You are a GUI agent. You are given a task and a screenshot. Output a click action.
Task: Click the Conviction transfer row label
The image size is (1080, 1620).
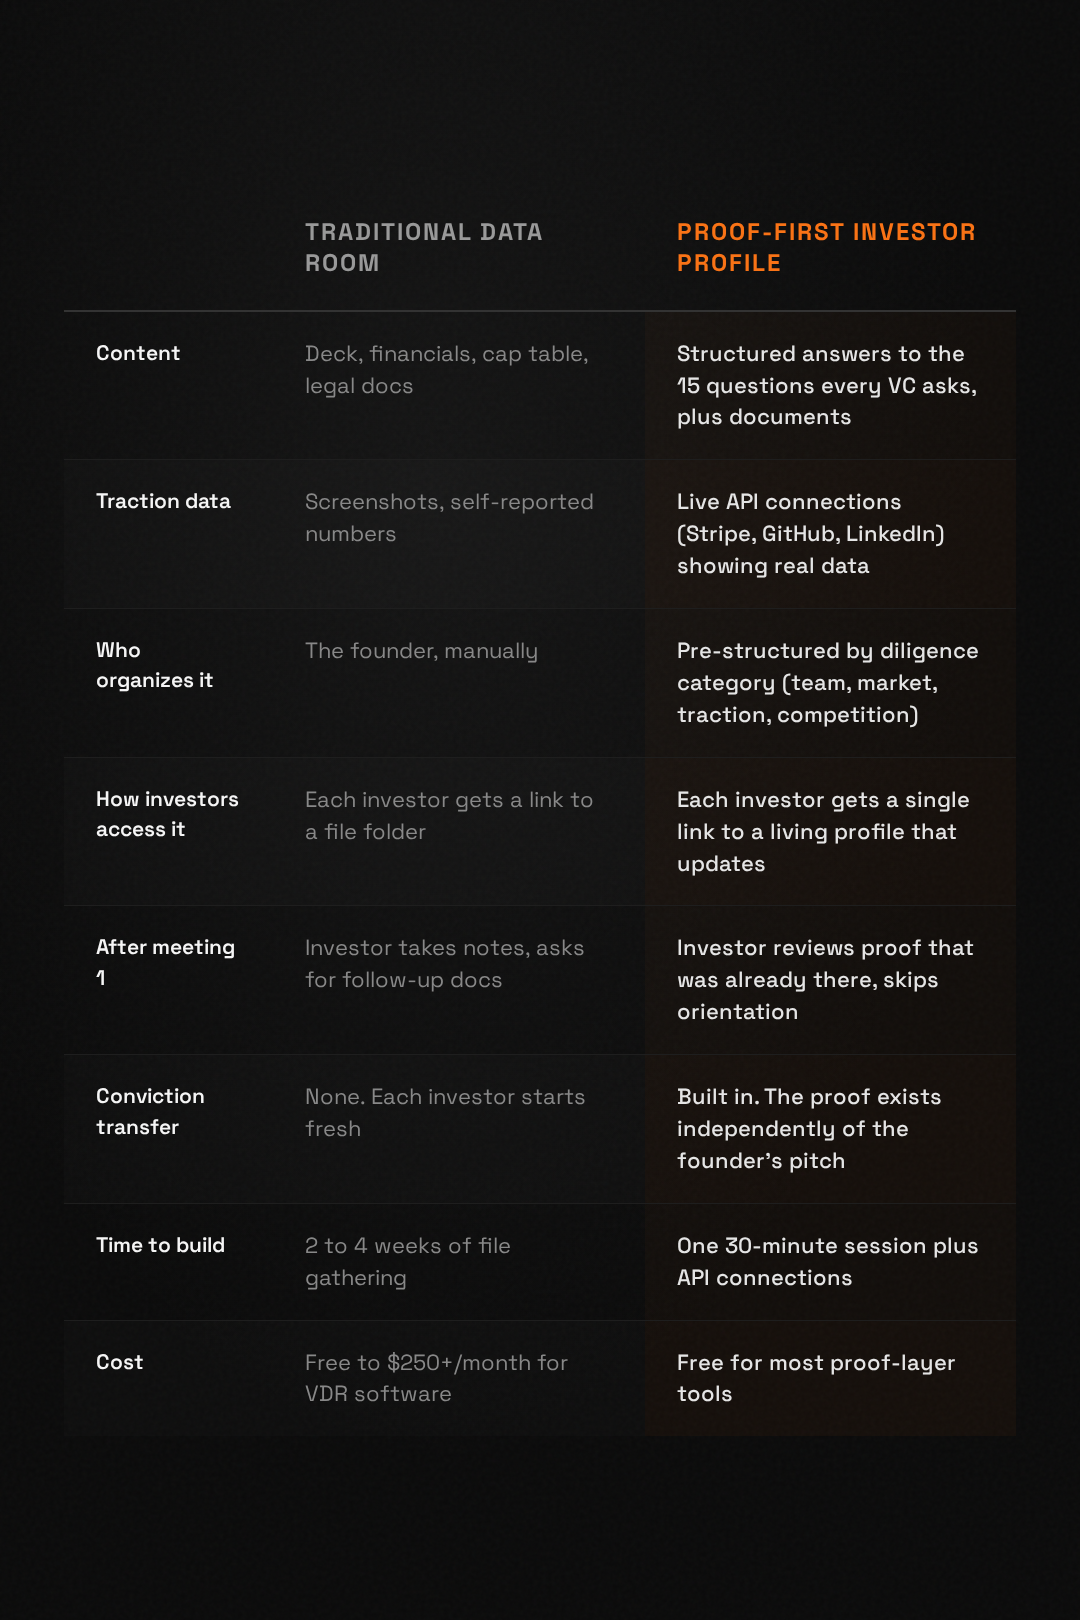click(150, 1111)
